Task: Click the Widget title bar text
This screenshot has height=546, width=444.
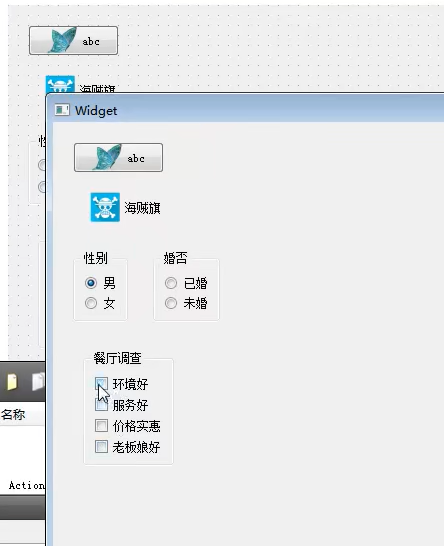Action: [96, 111]
